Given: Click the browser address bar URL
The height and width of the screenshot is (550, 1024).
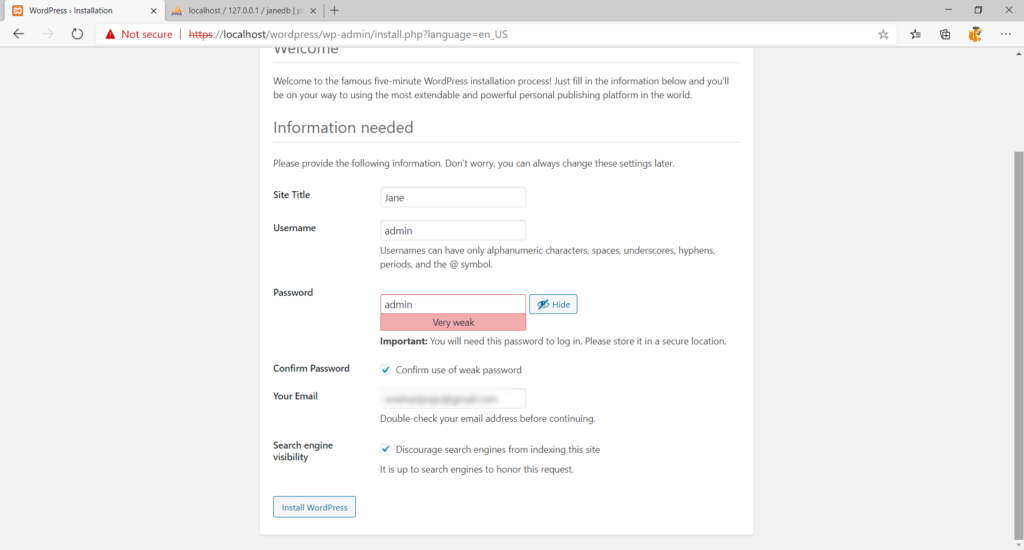Looking at the screenshot, I should pyautogui.click(x=348, y=35).
